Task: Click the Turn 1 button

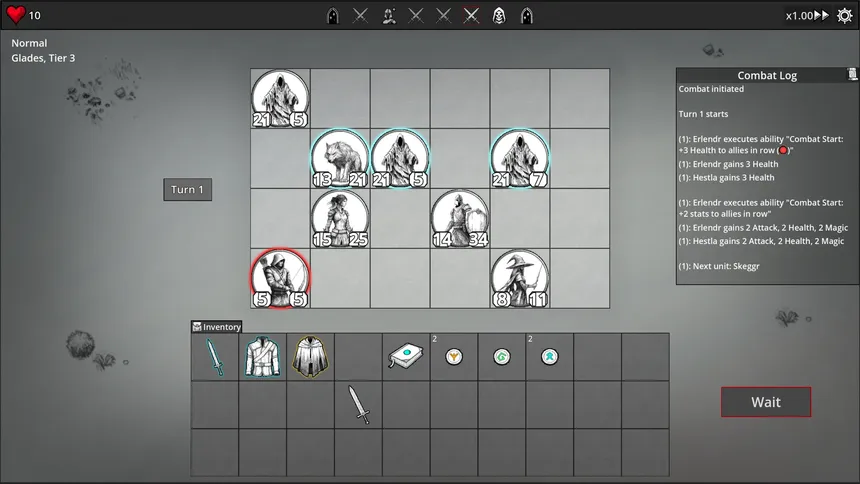Action: pyautogui.click(x=188, y=189)
